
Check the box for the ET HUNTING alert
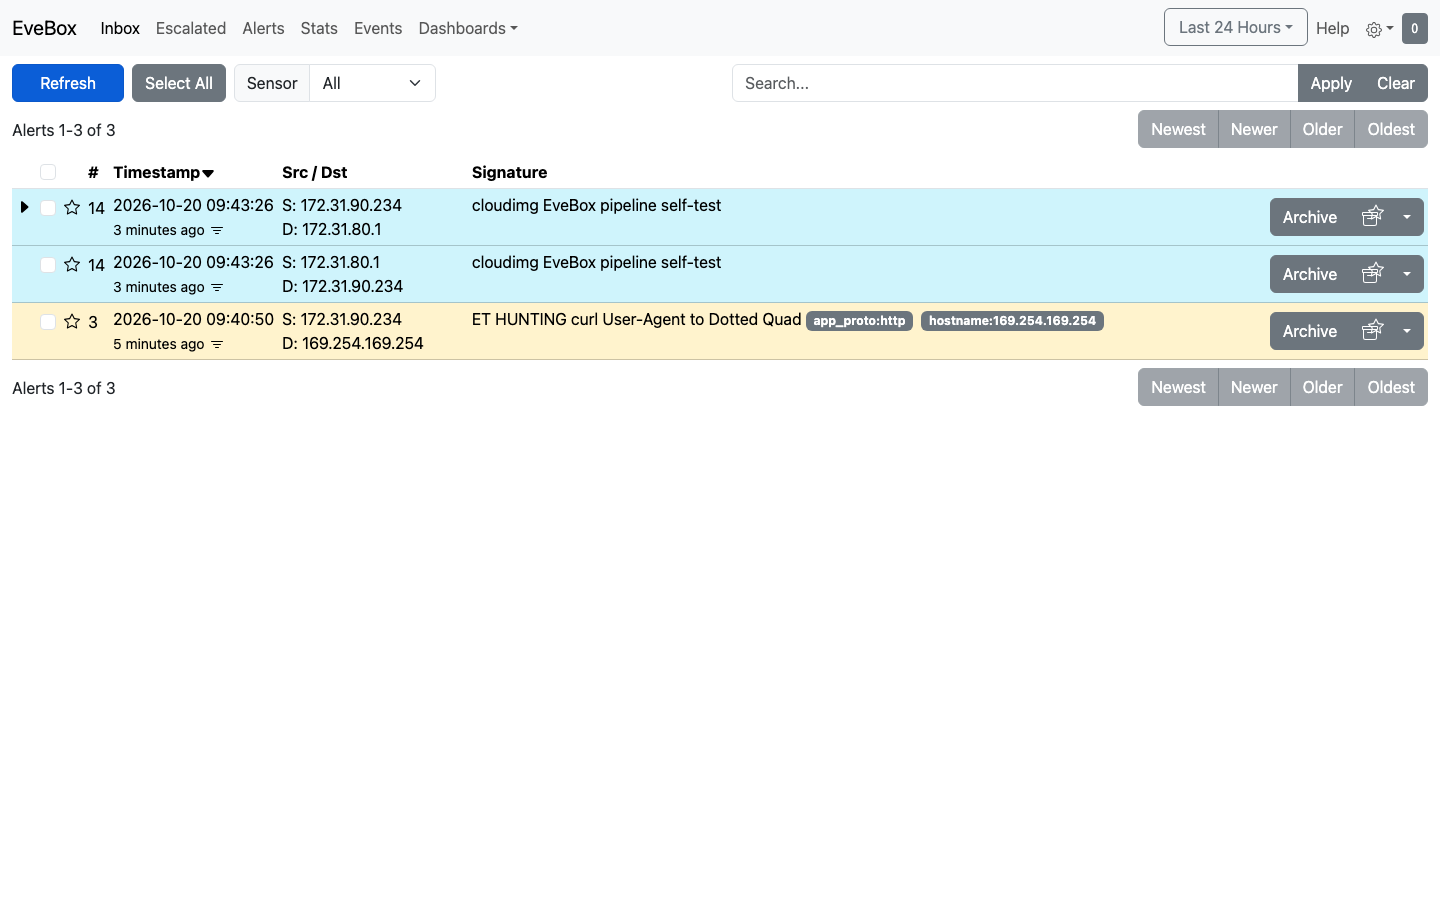(48, 322)
